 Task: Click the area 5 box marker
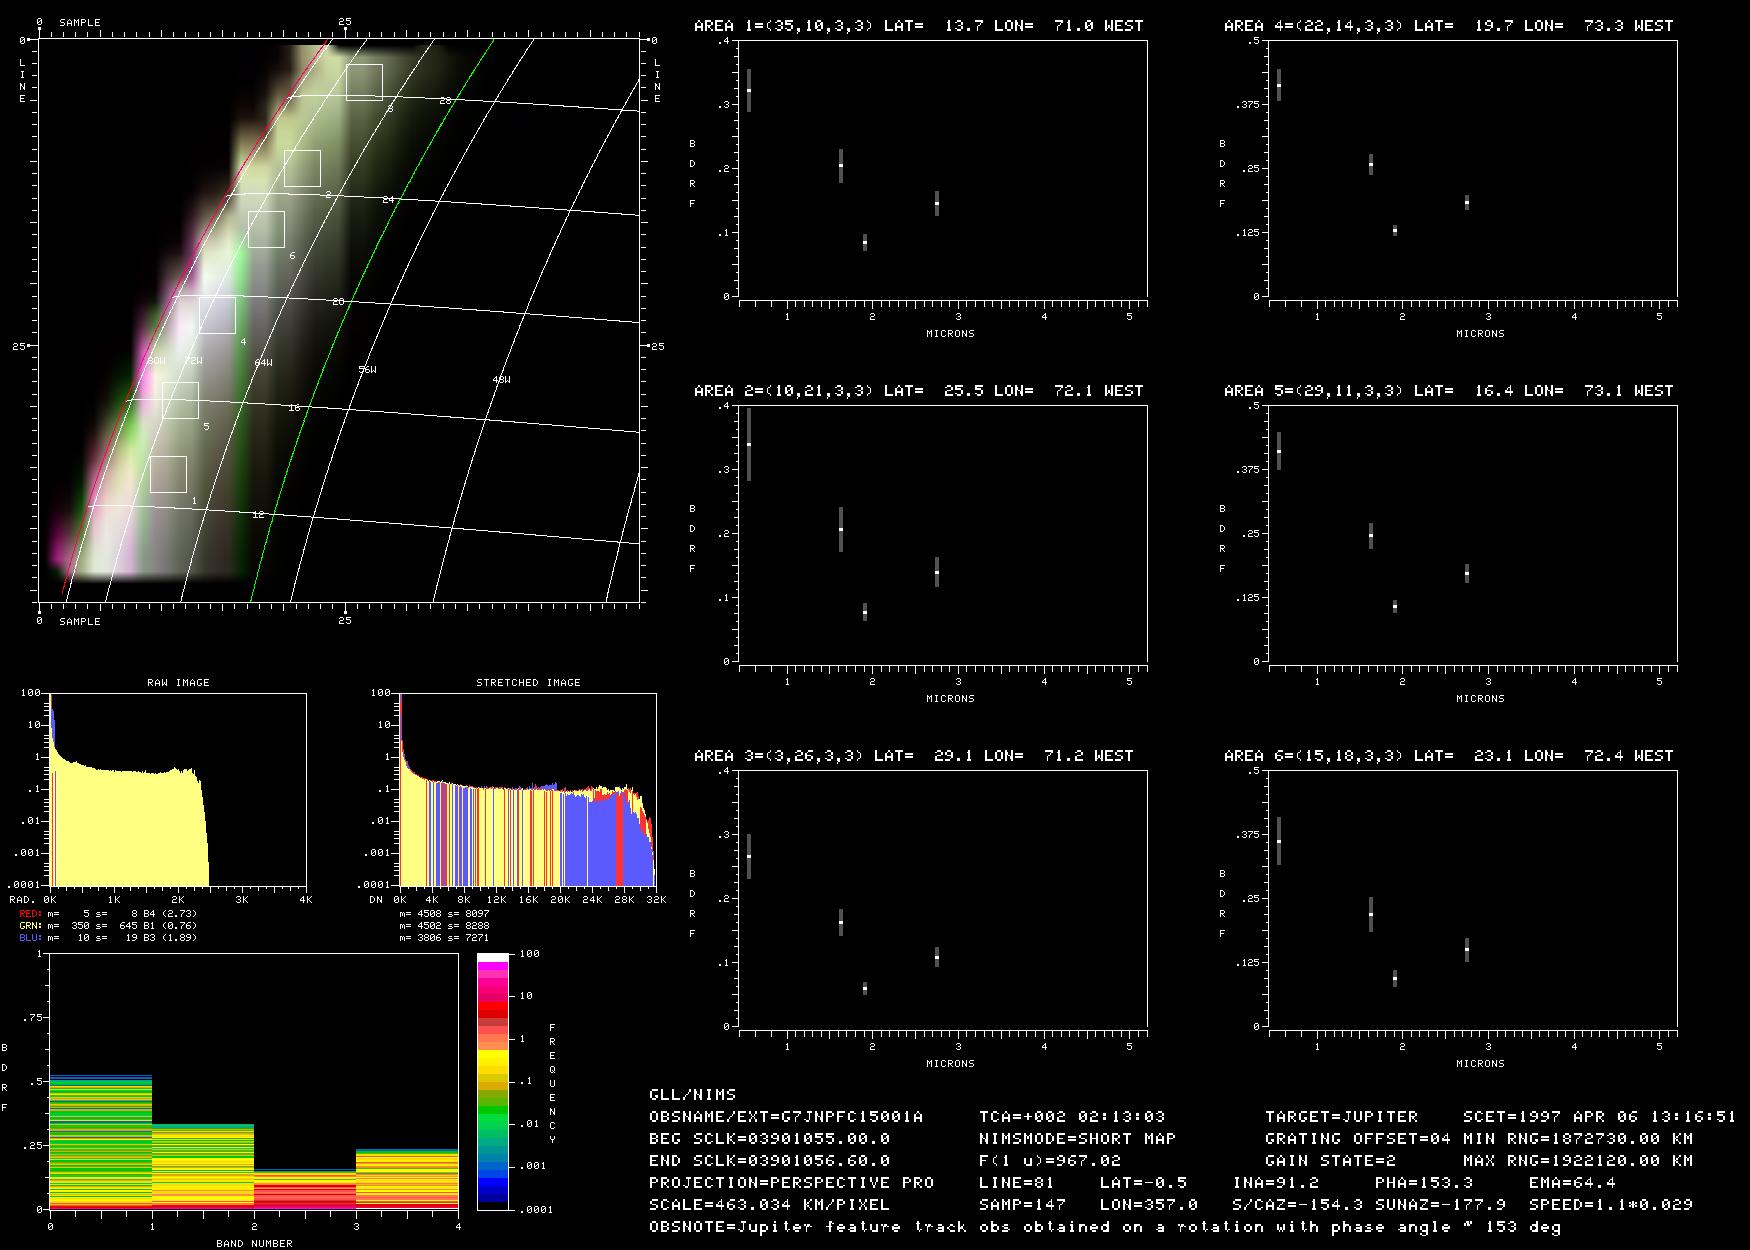(180, 400)
